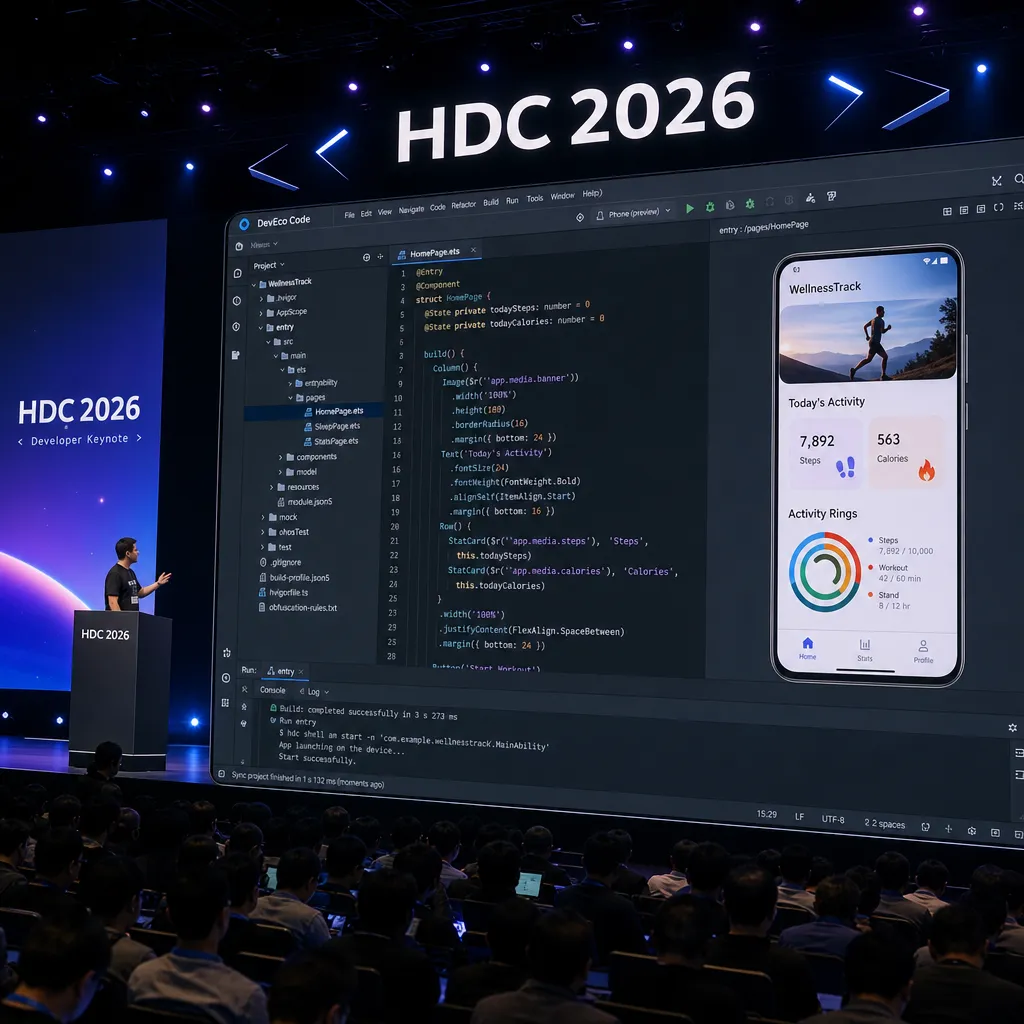Click the pin icon left of the Console tab
This screenshot has height=1024, width=1024.
pos(244,689)
